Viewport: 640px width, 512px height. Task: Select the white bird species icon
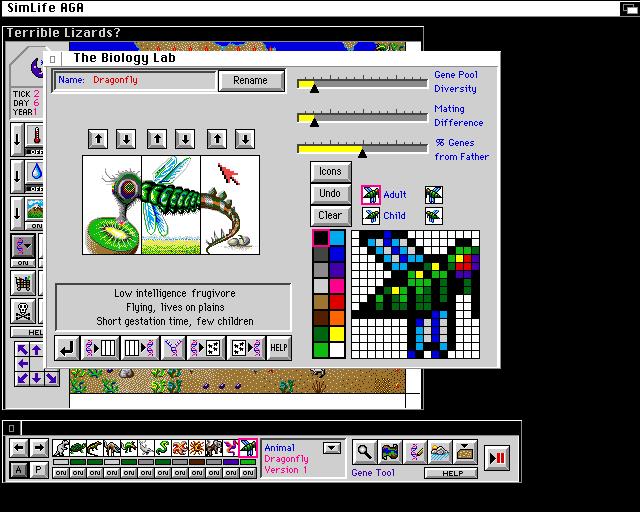click(146, 448)
